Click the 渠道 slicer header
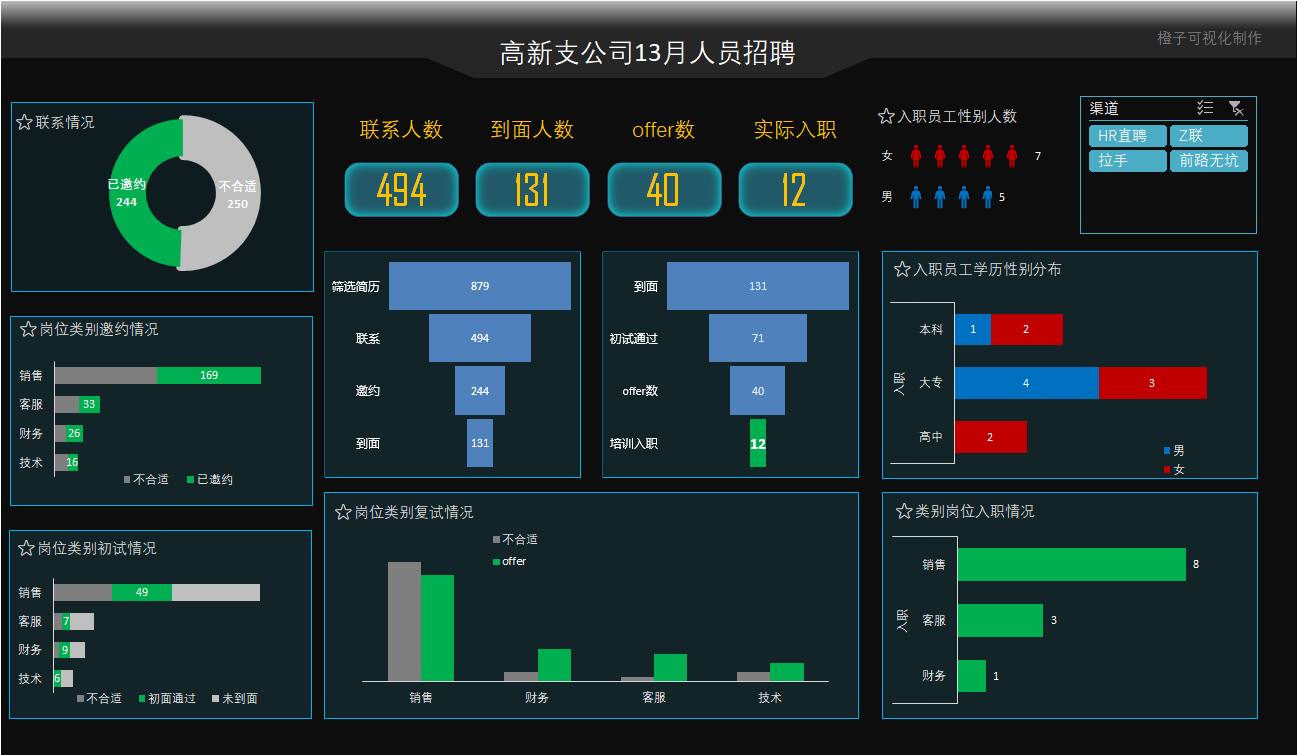This screenshot has height=755, width=1297. 1104,108
